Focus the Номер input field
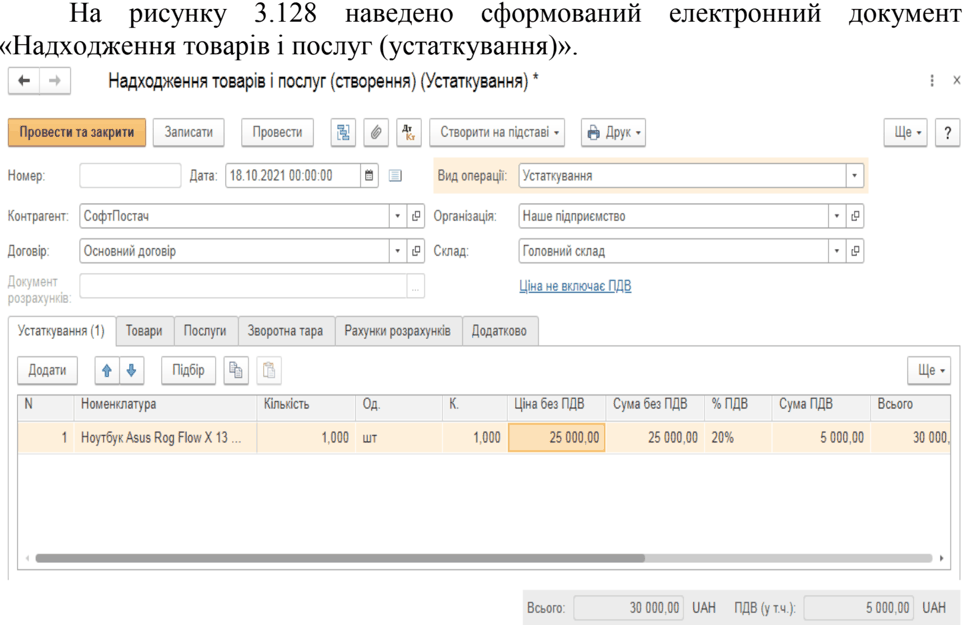The image size is (963, 625). [x=130, y=176]
